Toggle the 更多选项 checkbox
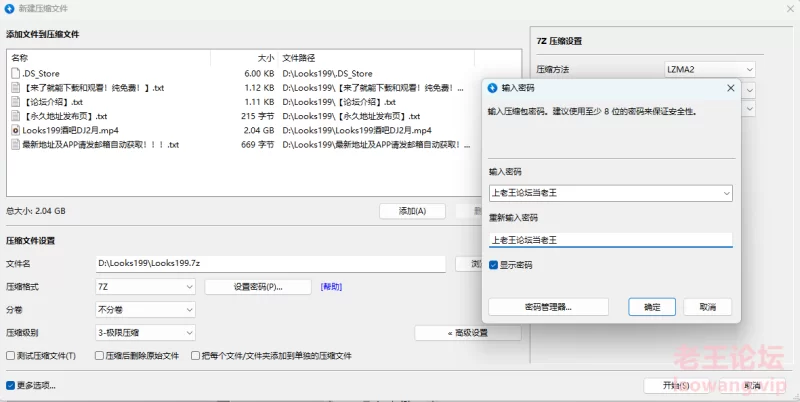 (11, 385)
